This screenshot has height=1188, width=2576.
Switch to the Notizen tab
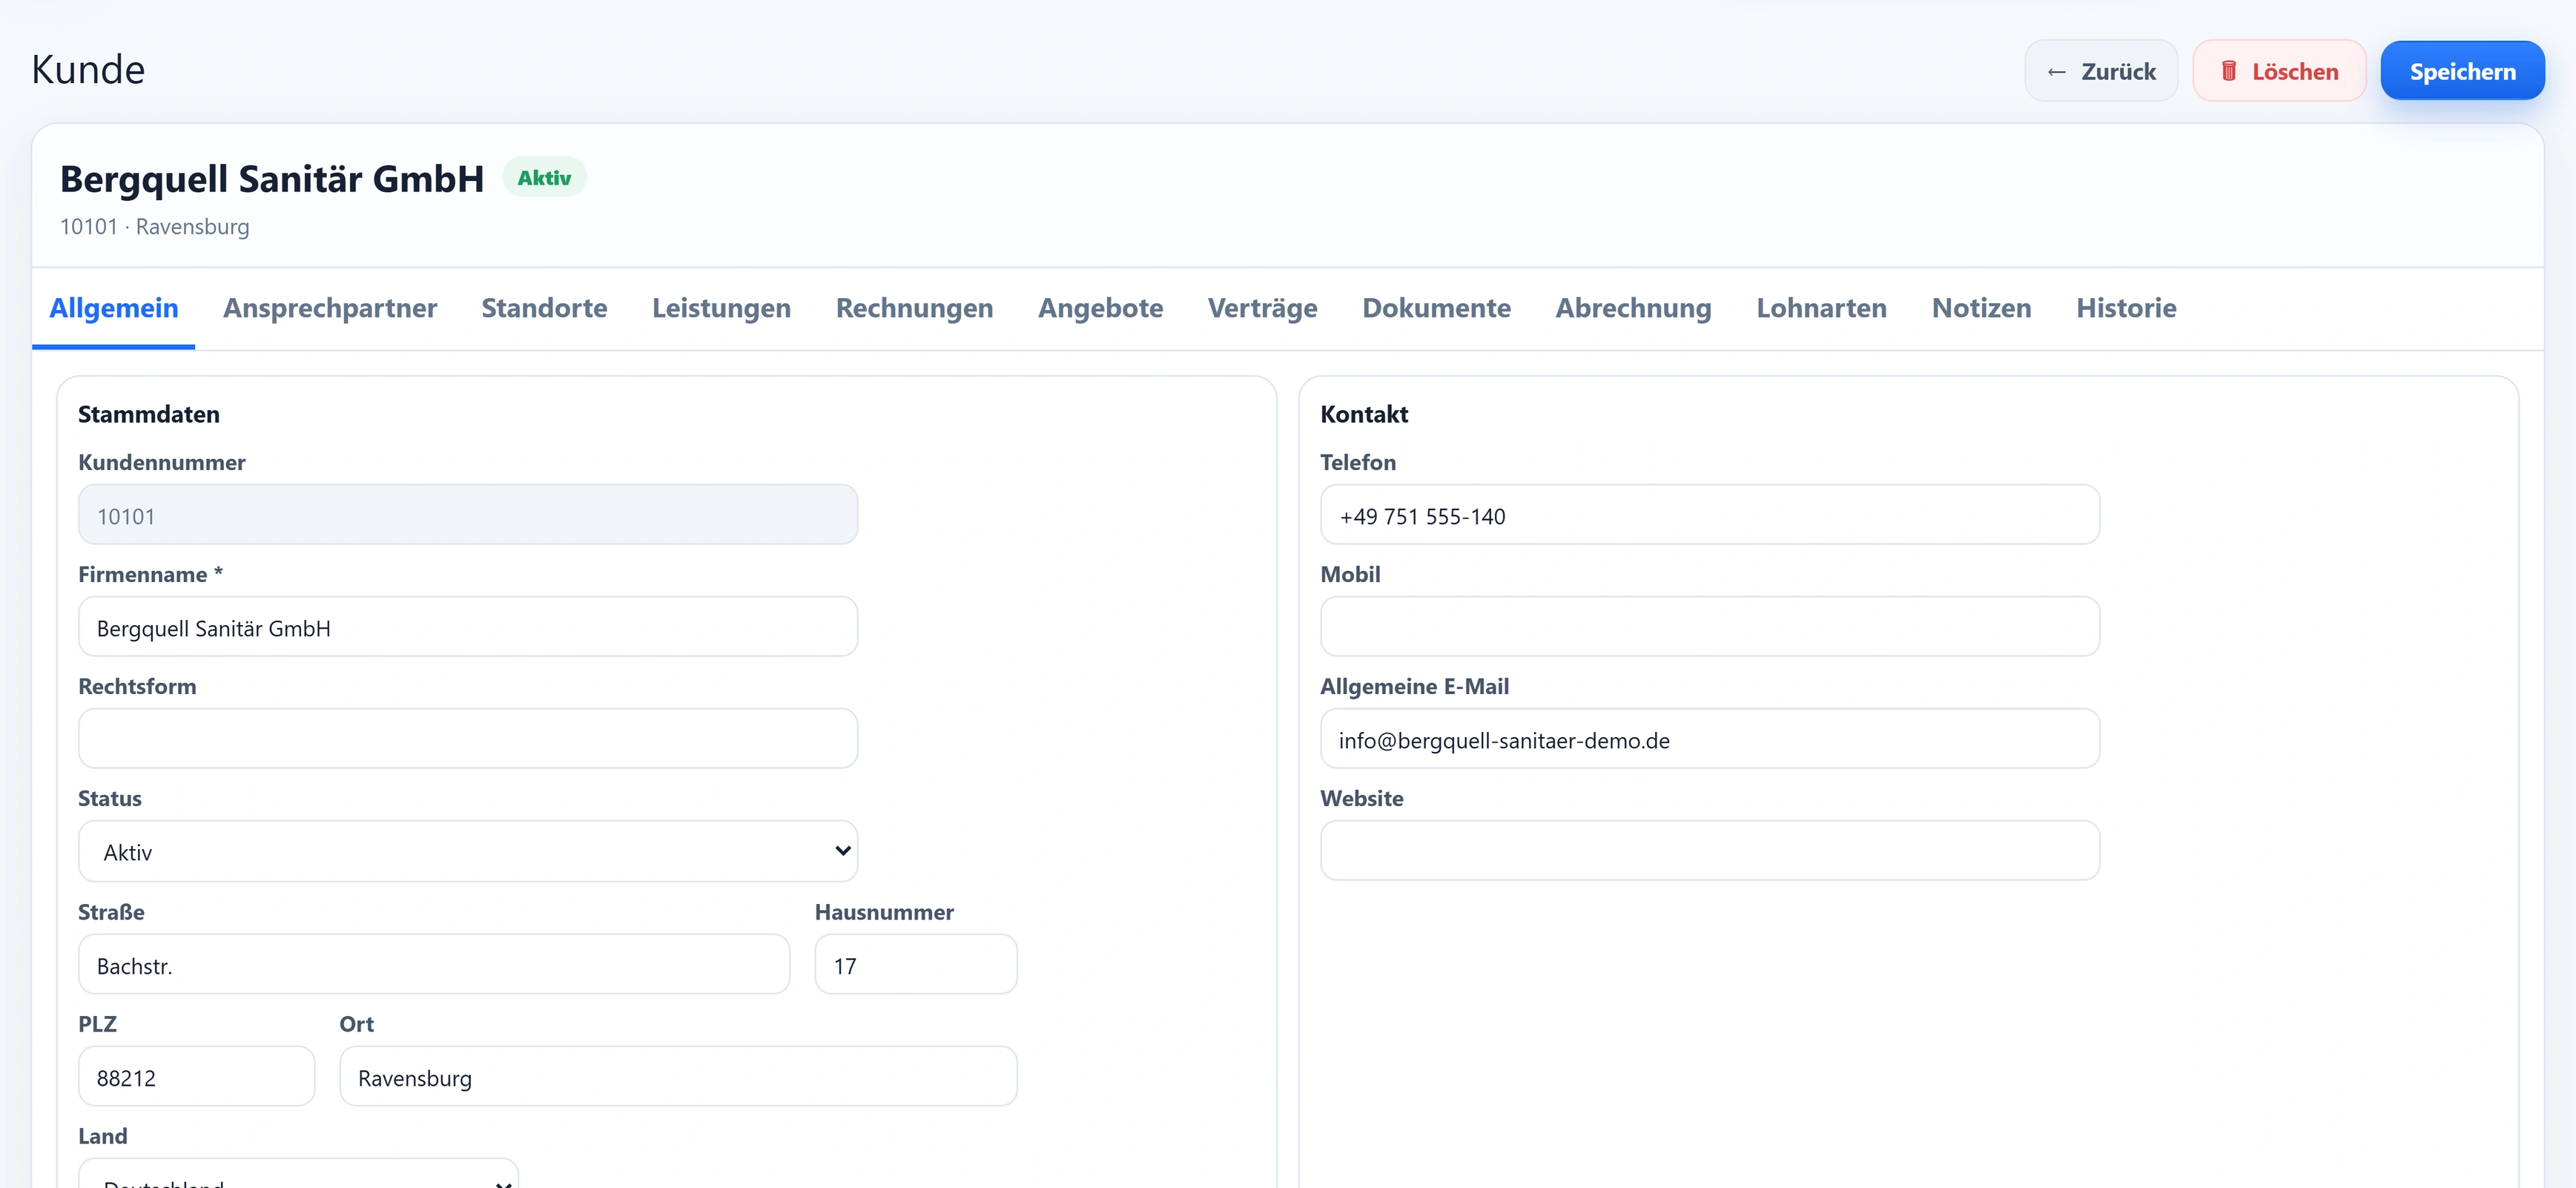(1981, 308)
